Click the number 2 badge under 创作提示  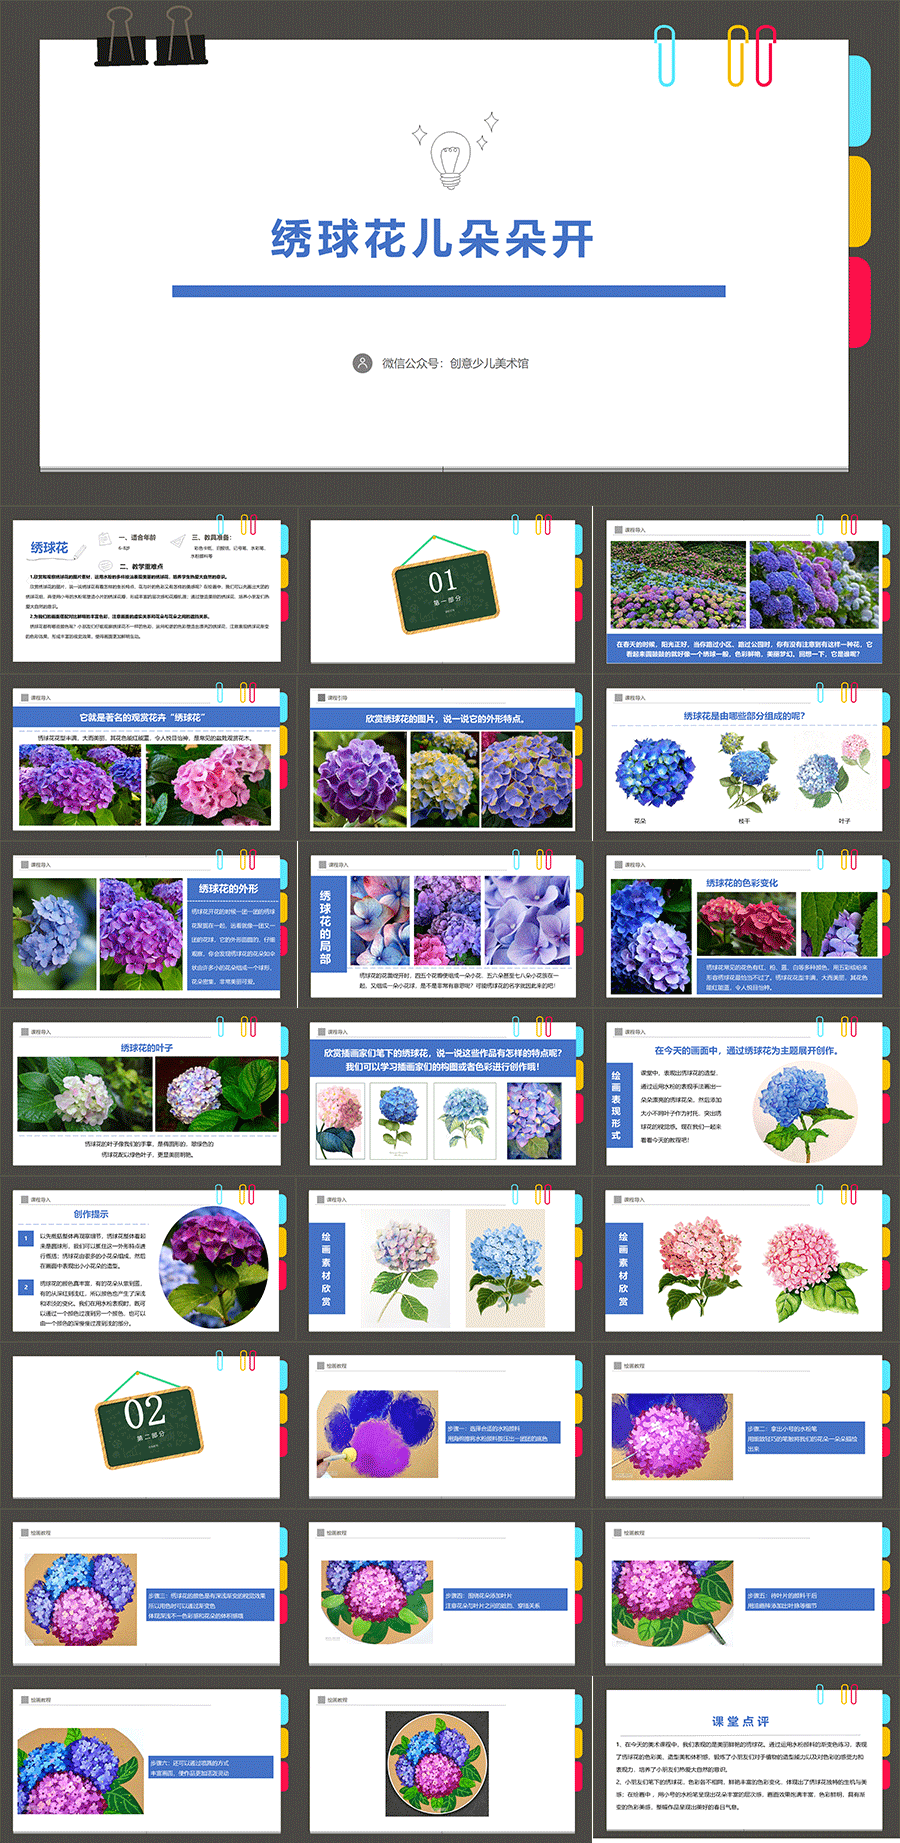point(26,1287)
